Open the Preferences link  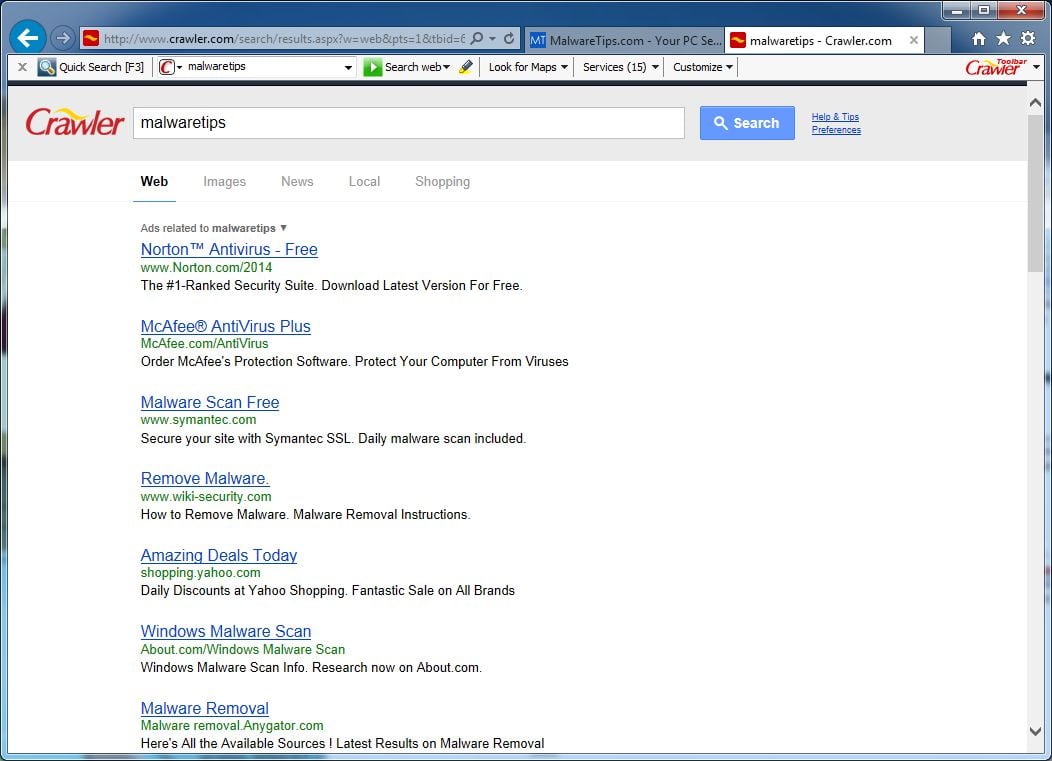[836, 130]
